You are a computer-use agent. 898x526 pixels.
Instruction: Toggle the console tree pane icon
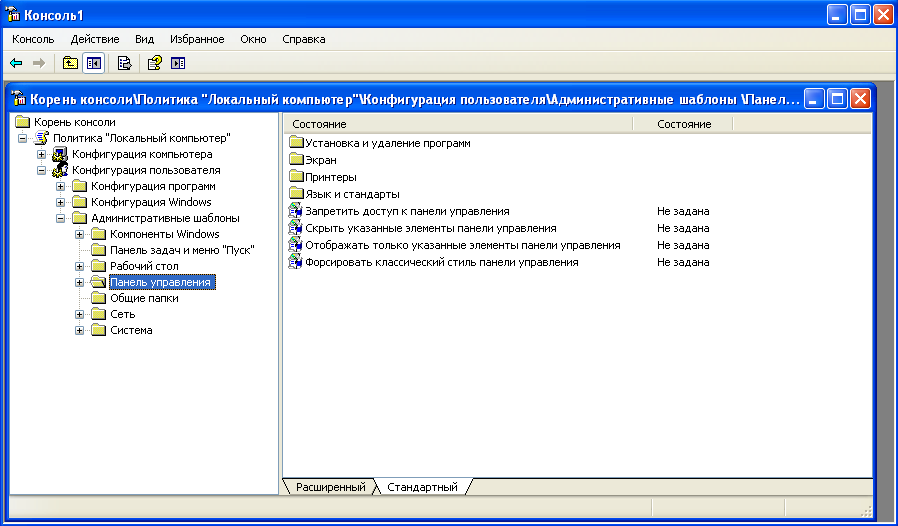tap(93, 63)
